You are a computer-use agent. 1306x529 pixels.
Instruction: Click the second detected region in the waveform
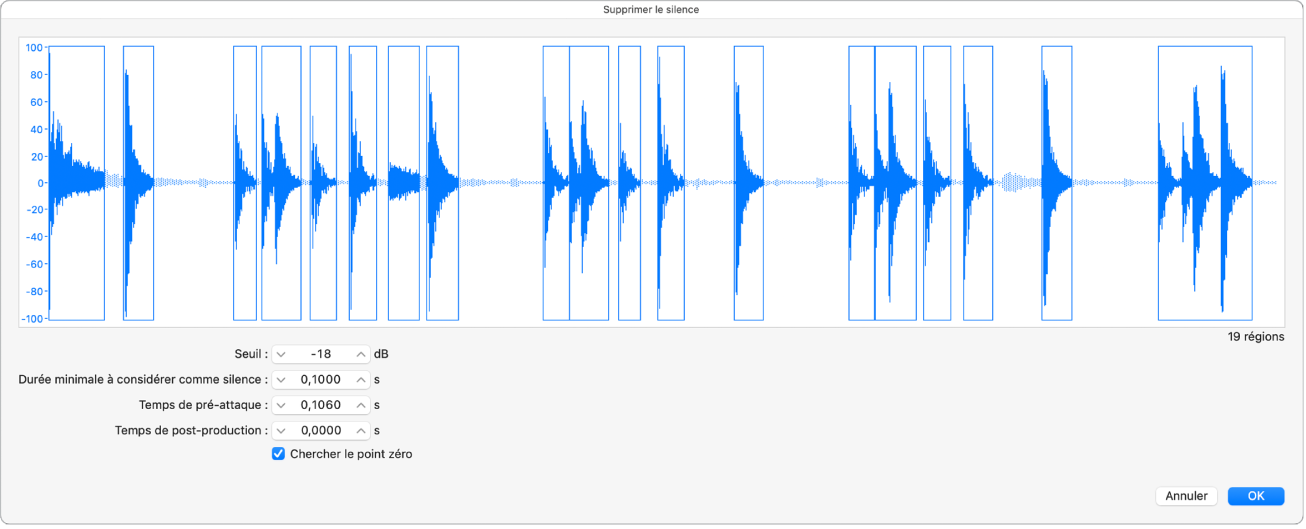(x=138, y=250)
